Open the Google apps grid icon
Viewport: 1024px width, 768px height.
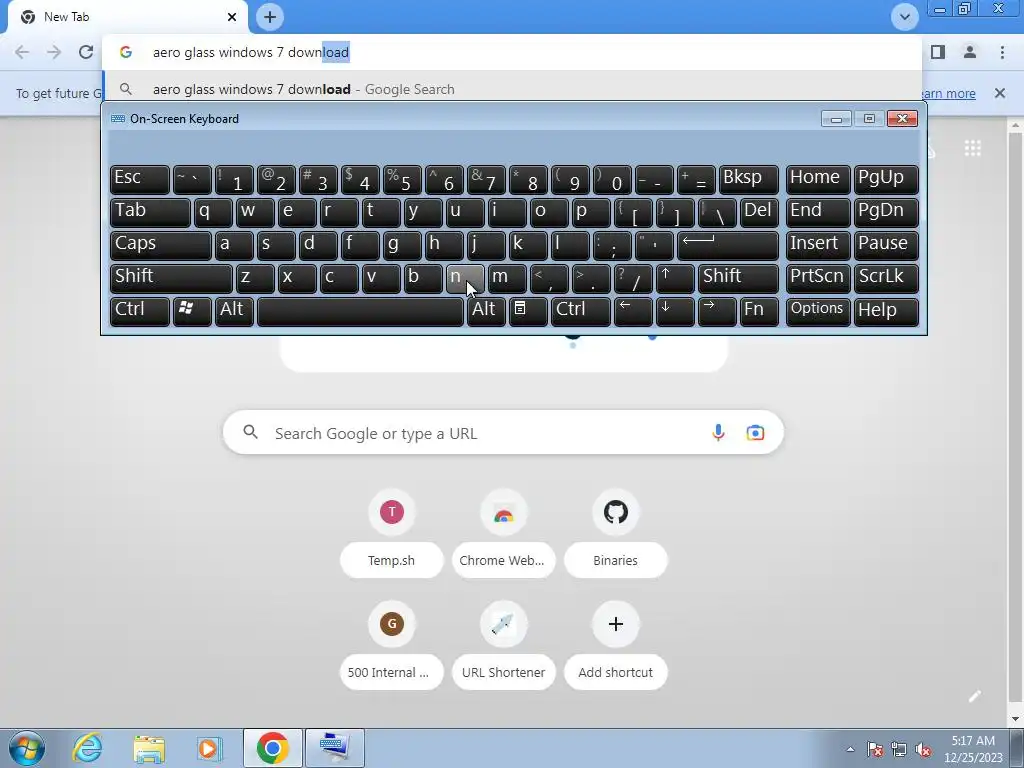(972, 149)
